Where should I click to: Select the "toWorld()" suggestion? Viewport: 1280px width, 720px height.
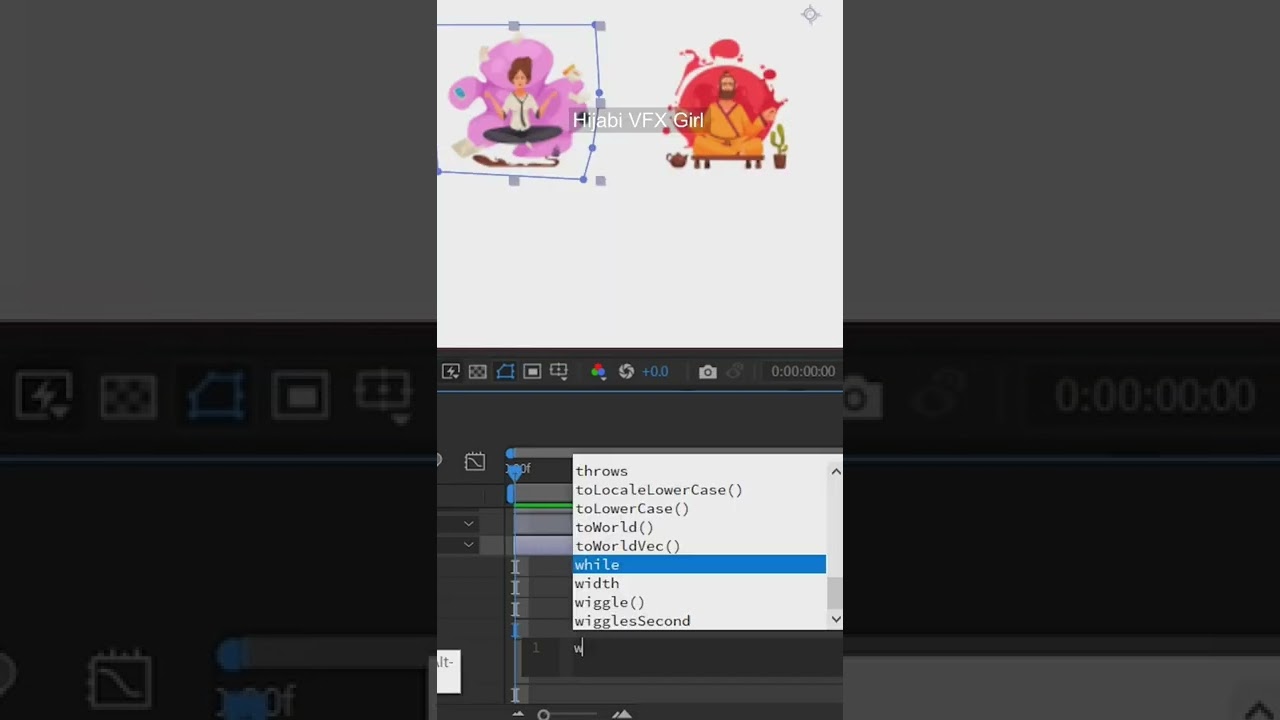click(614, 527)
